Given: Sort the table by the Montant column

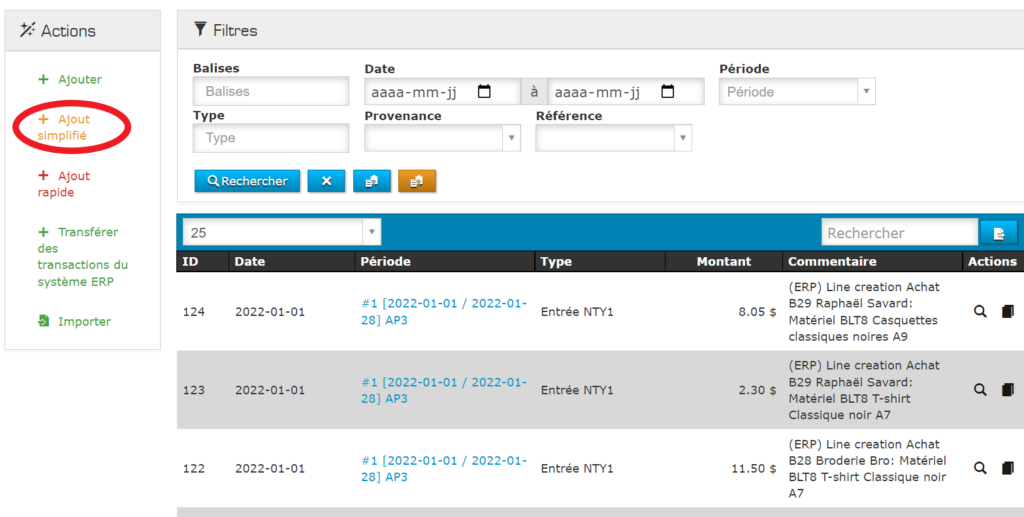Looking at the screenshot, I should (x=723, y=261).
